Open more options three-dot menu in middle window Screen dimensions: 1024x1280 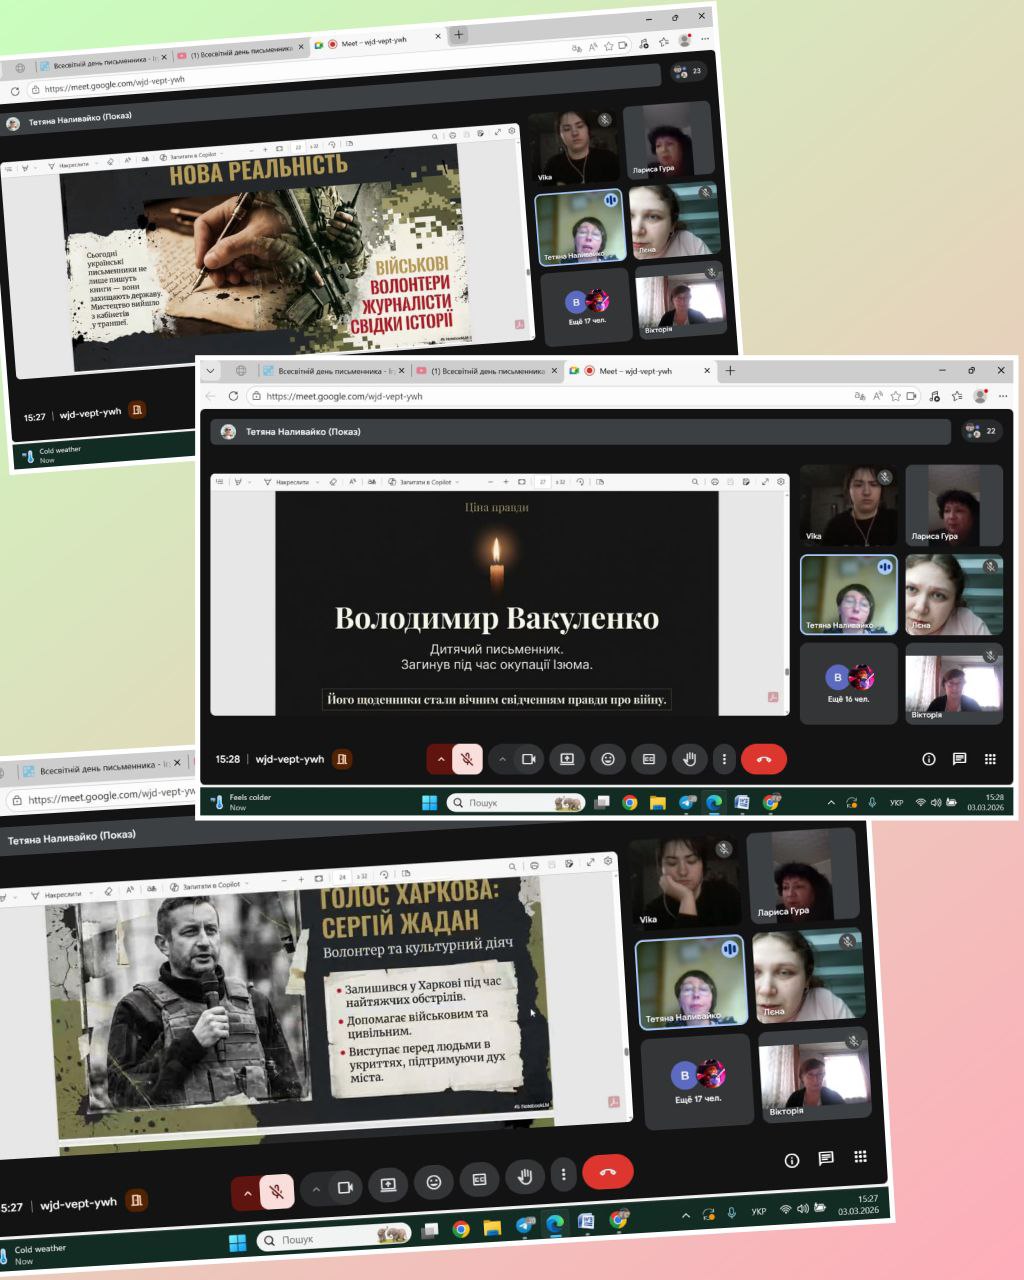(724, 759)
